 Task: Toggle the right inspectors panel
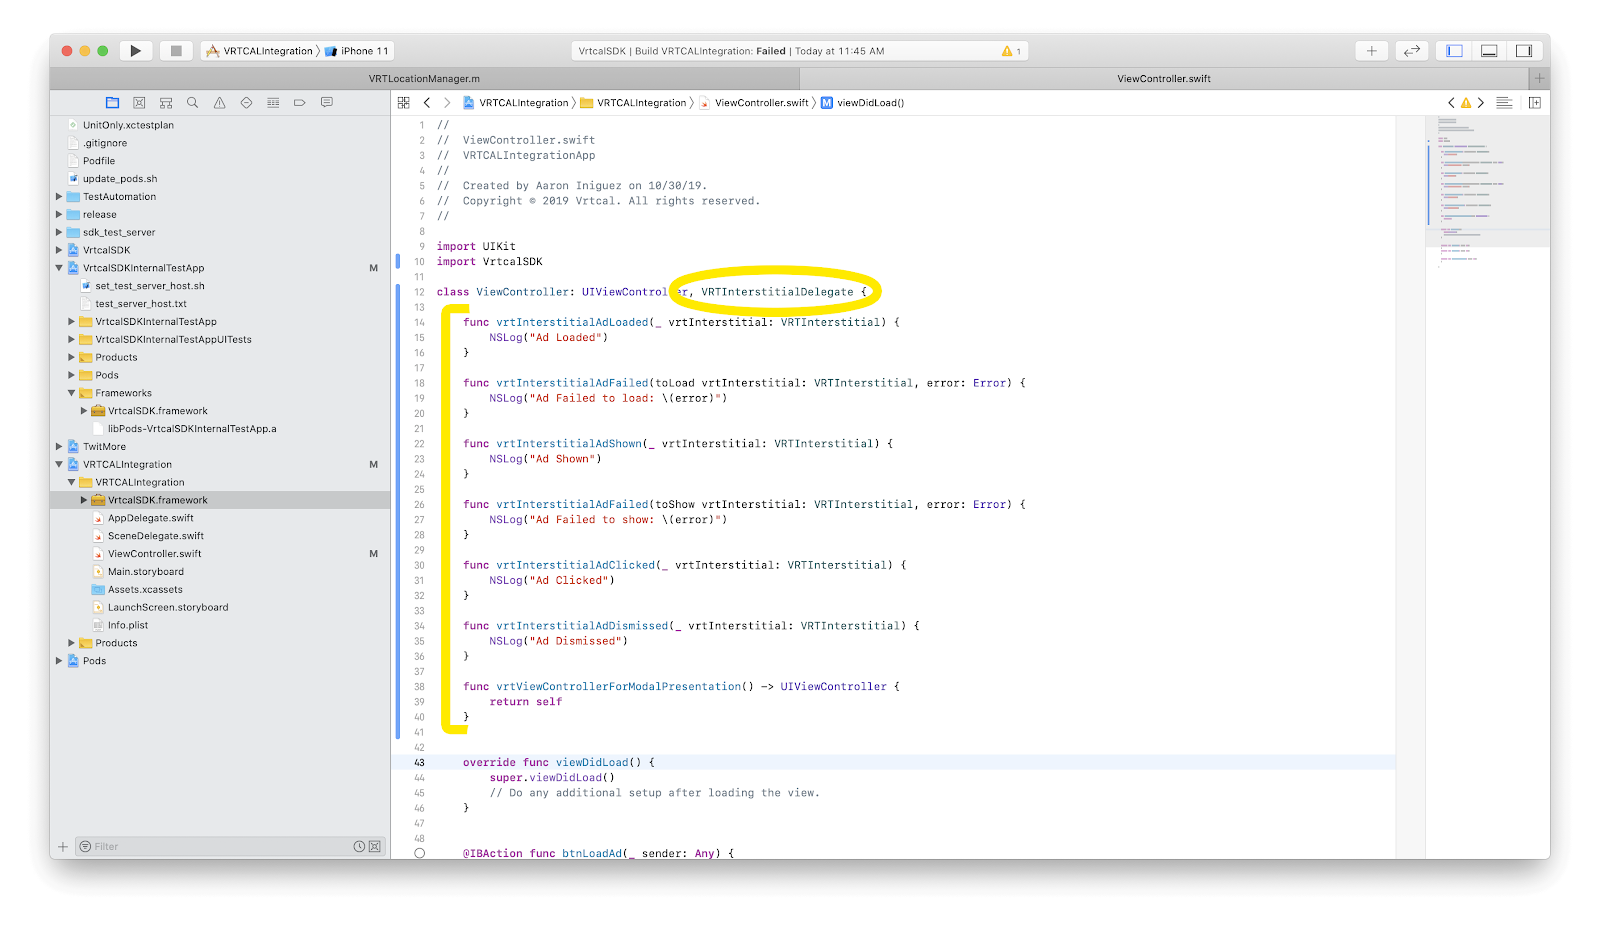[1523, 51]
